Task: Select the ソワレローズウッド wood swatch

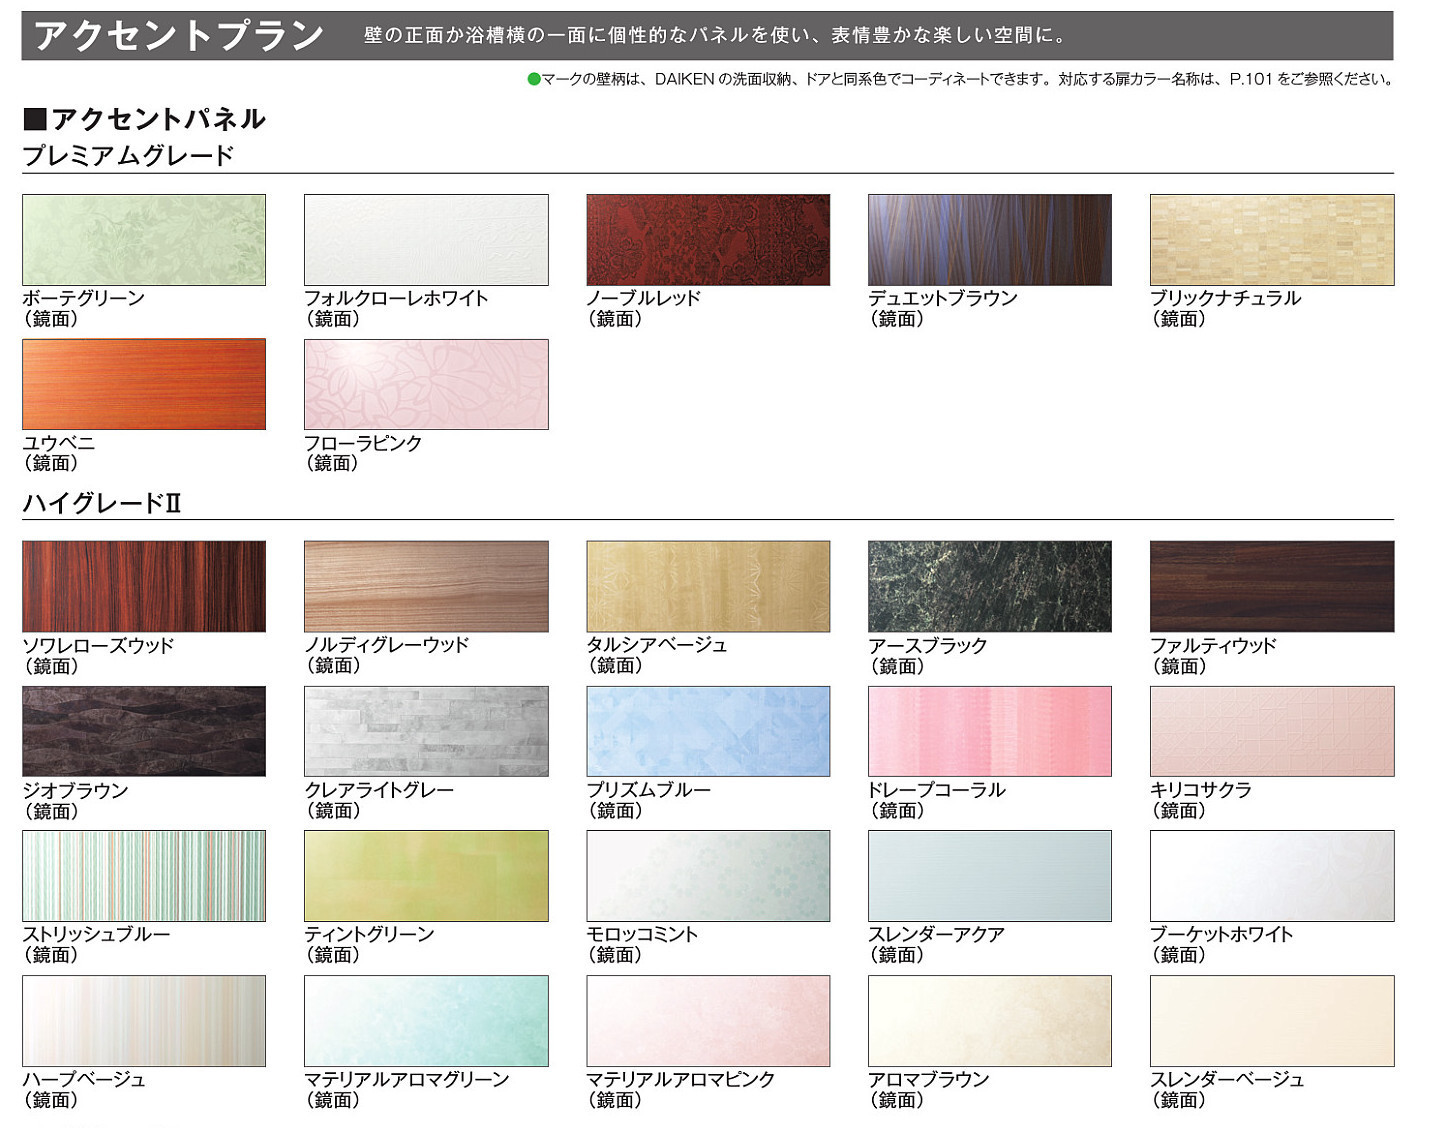Action: click(144, 586)
